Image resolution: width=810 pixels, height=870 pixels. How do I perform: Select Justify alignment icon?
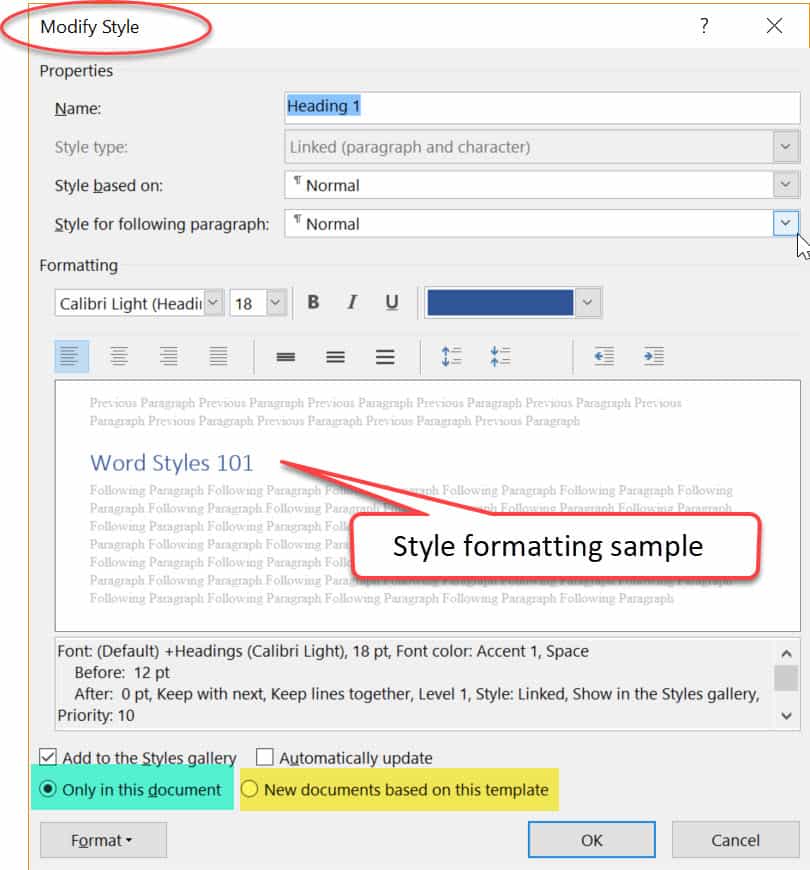pos(219,356)
